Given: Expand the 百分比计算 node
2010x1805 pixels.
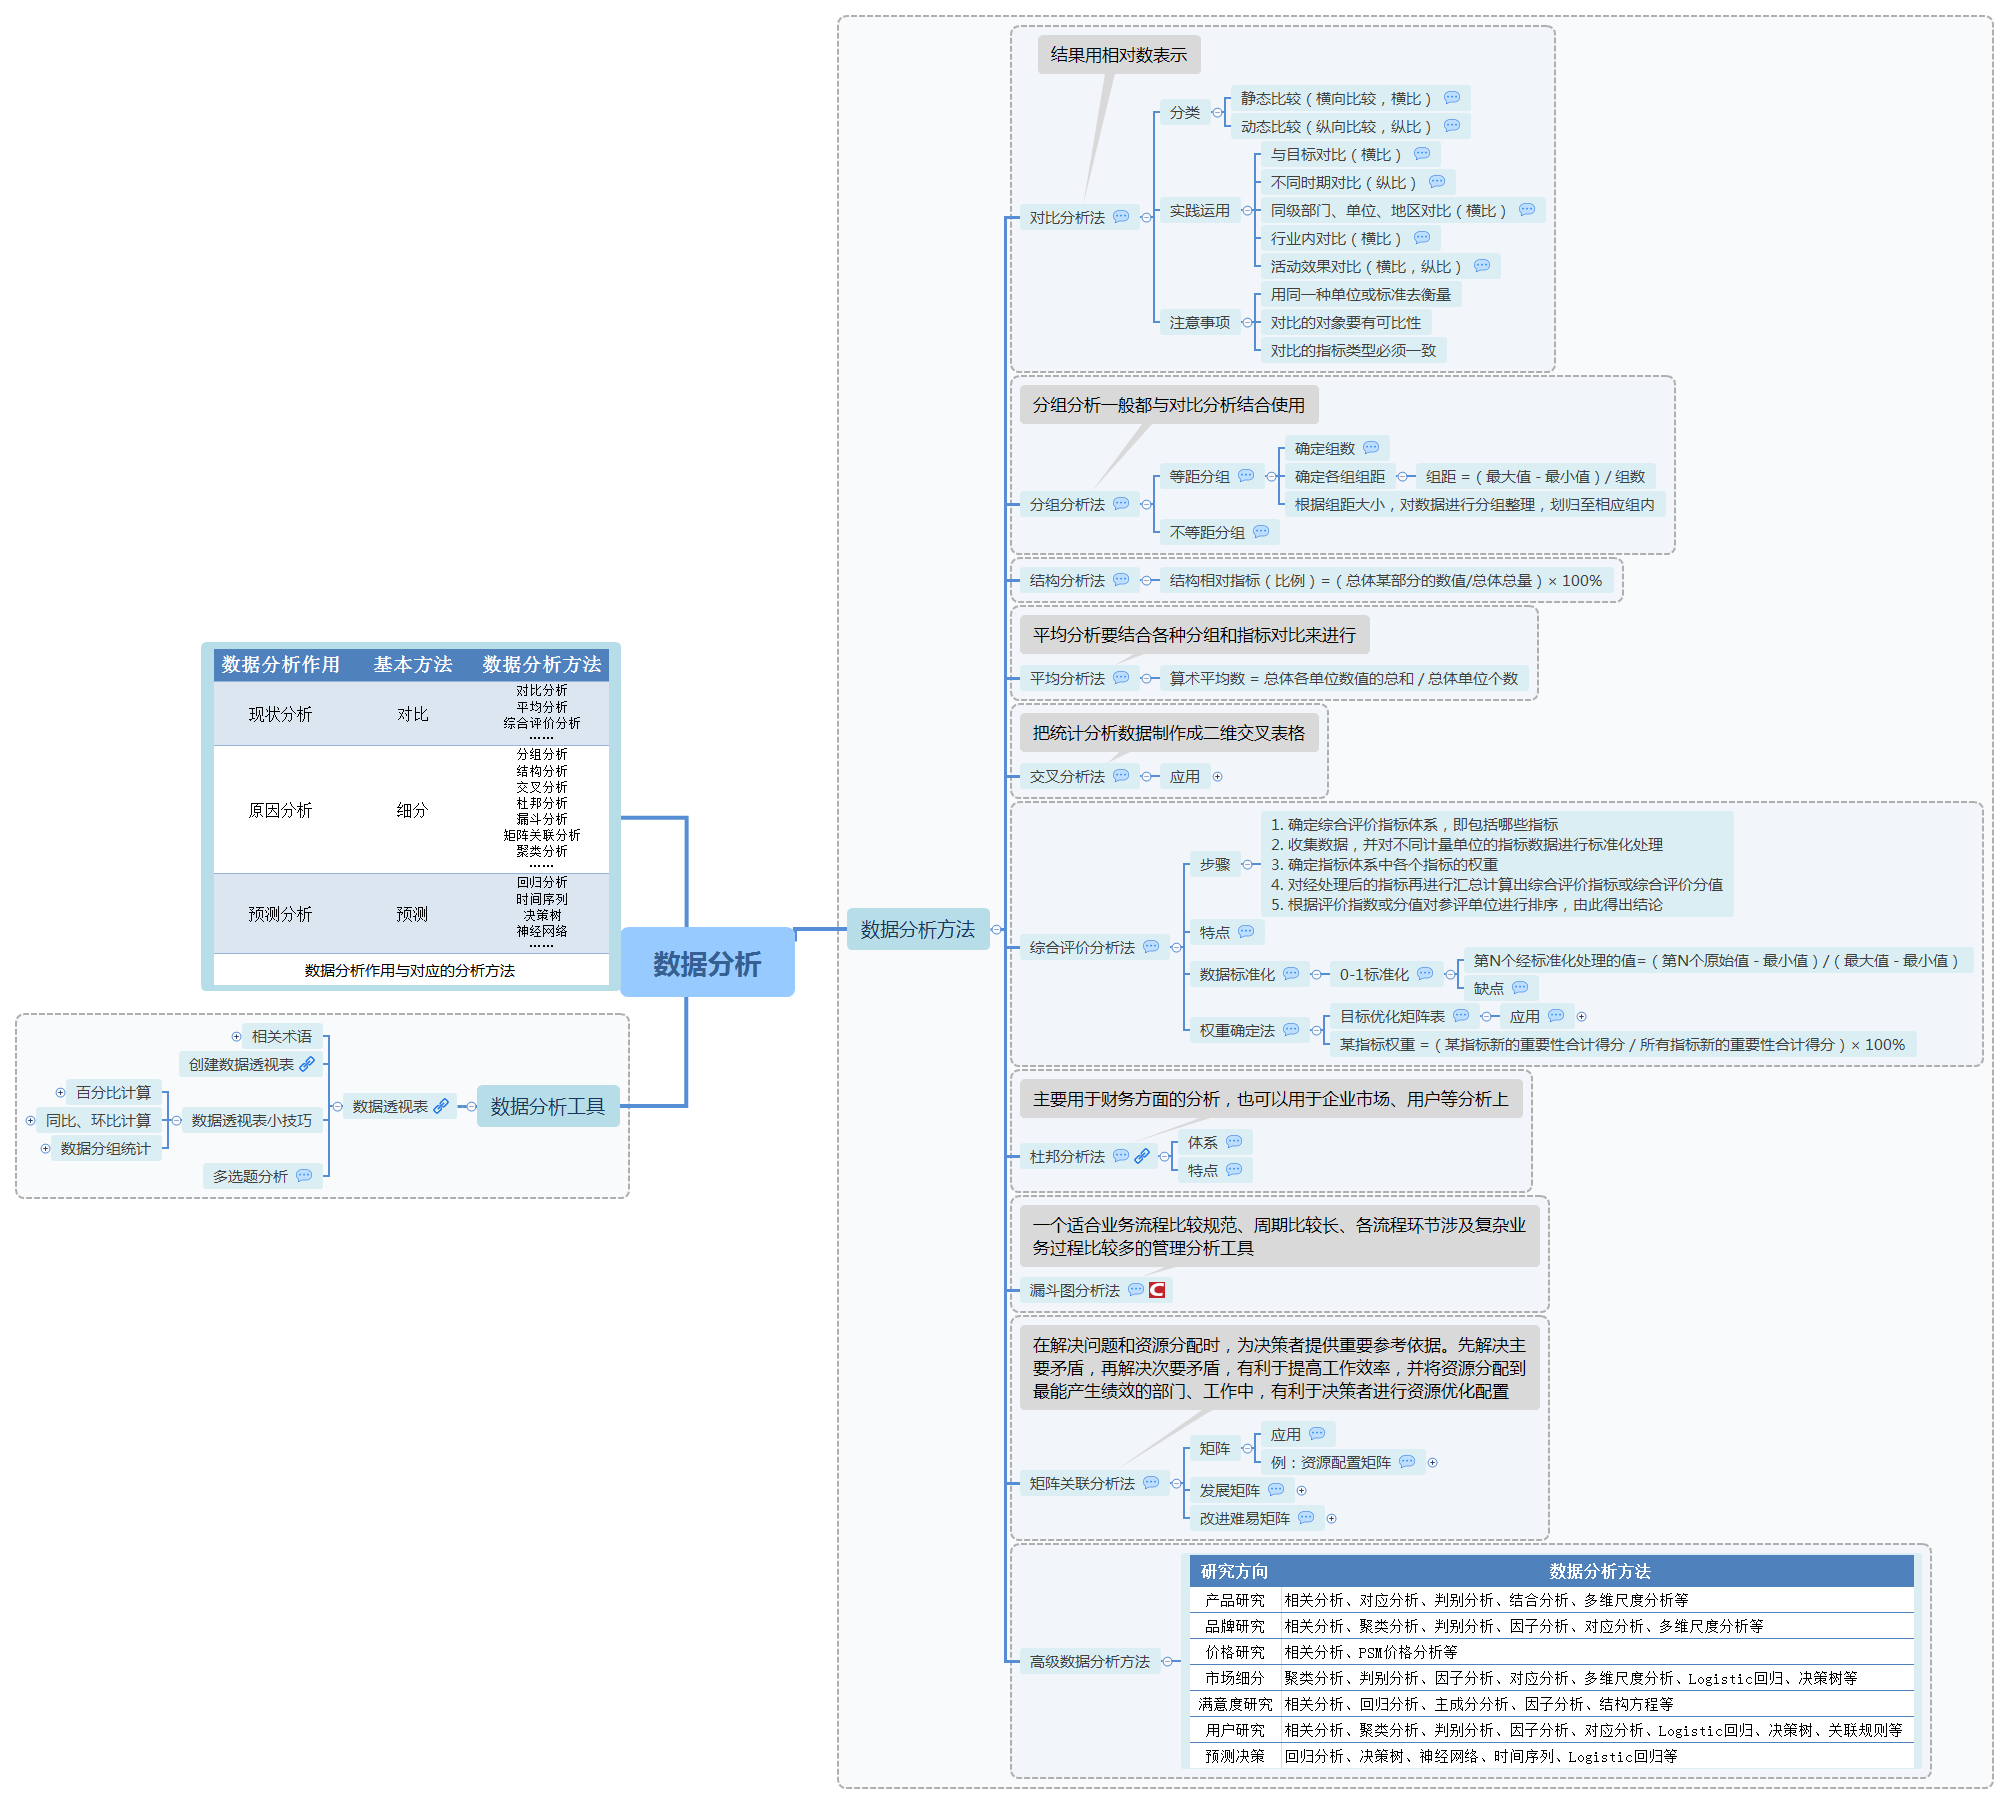Looking at the screenshot, I should pyautogui.click(x=60, y=1093).
